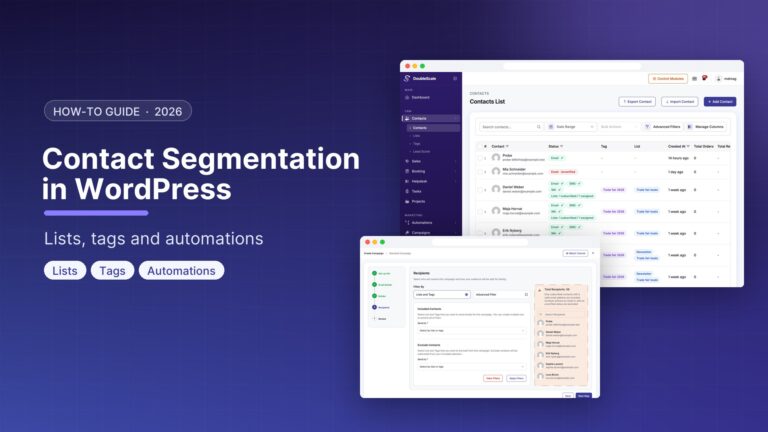
Task: Click the Helpdesk icon in the sidebar
Action: [407, 181]
